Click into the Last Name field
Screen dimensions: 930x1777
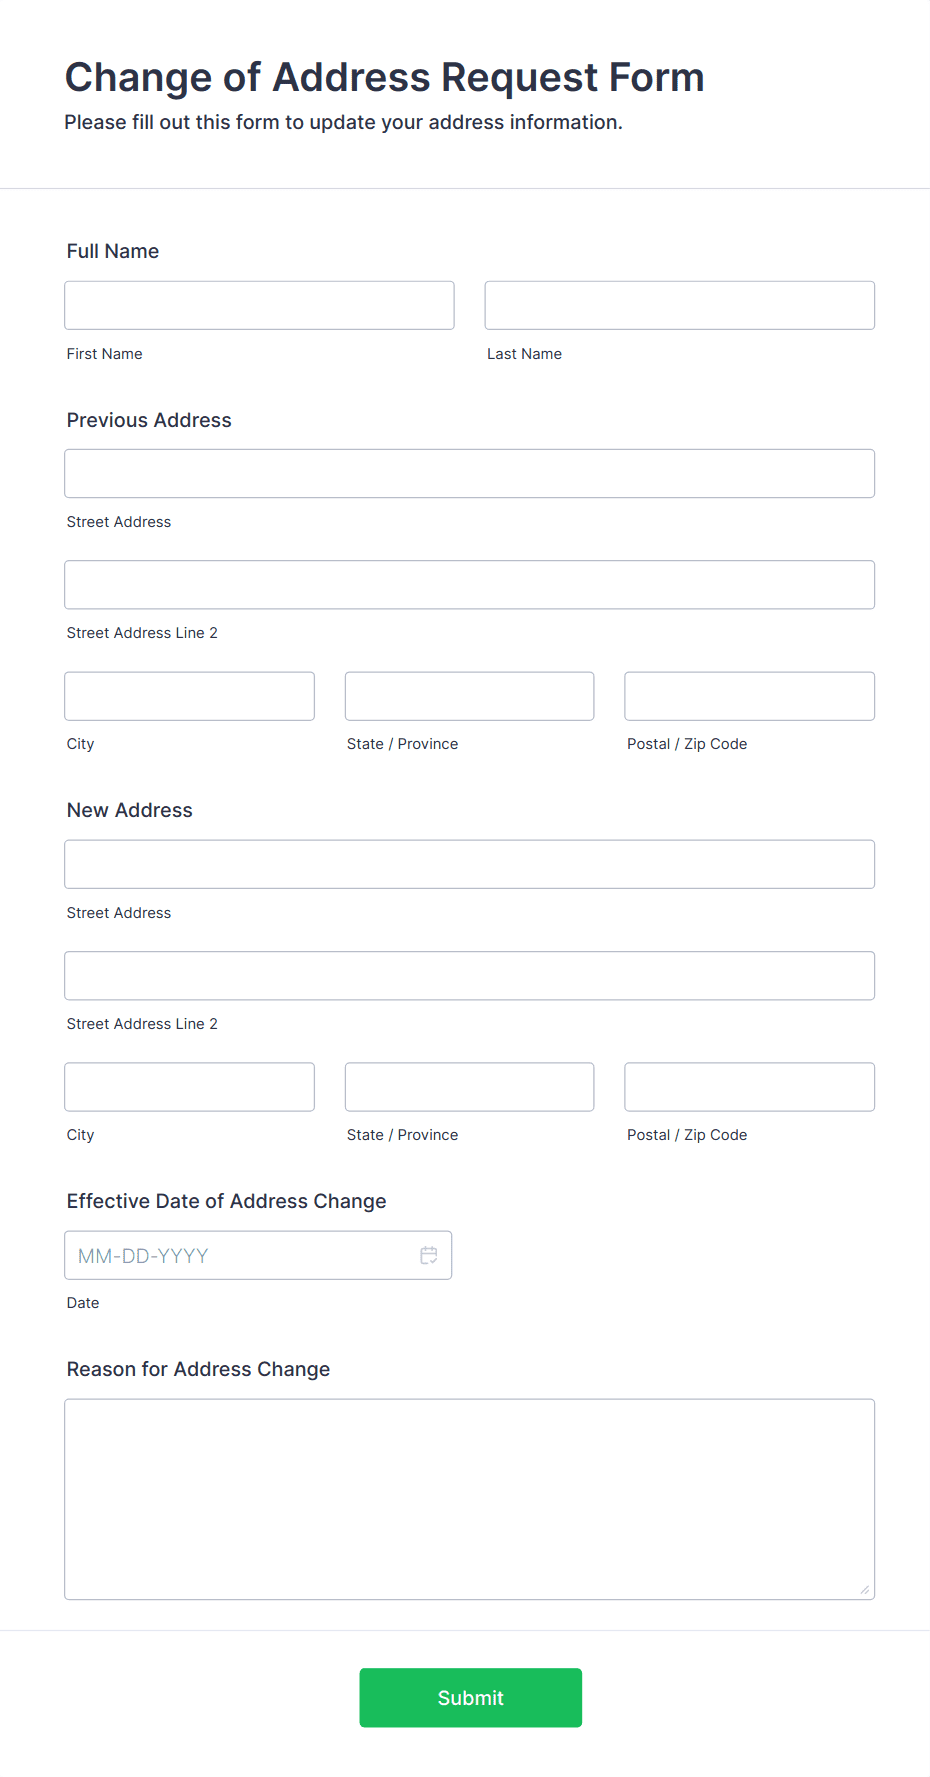(679, 305)
